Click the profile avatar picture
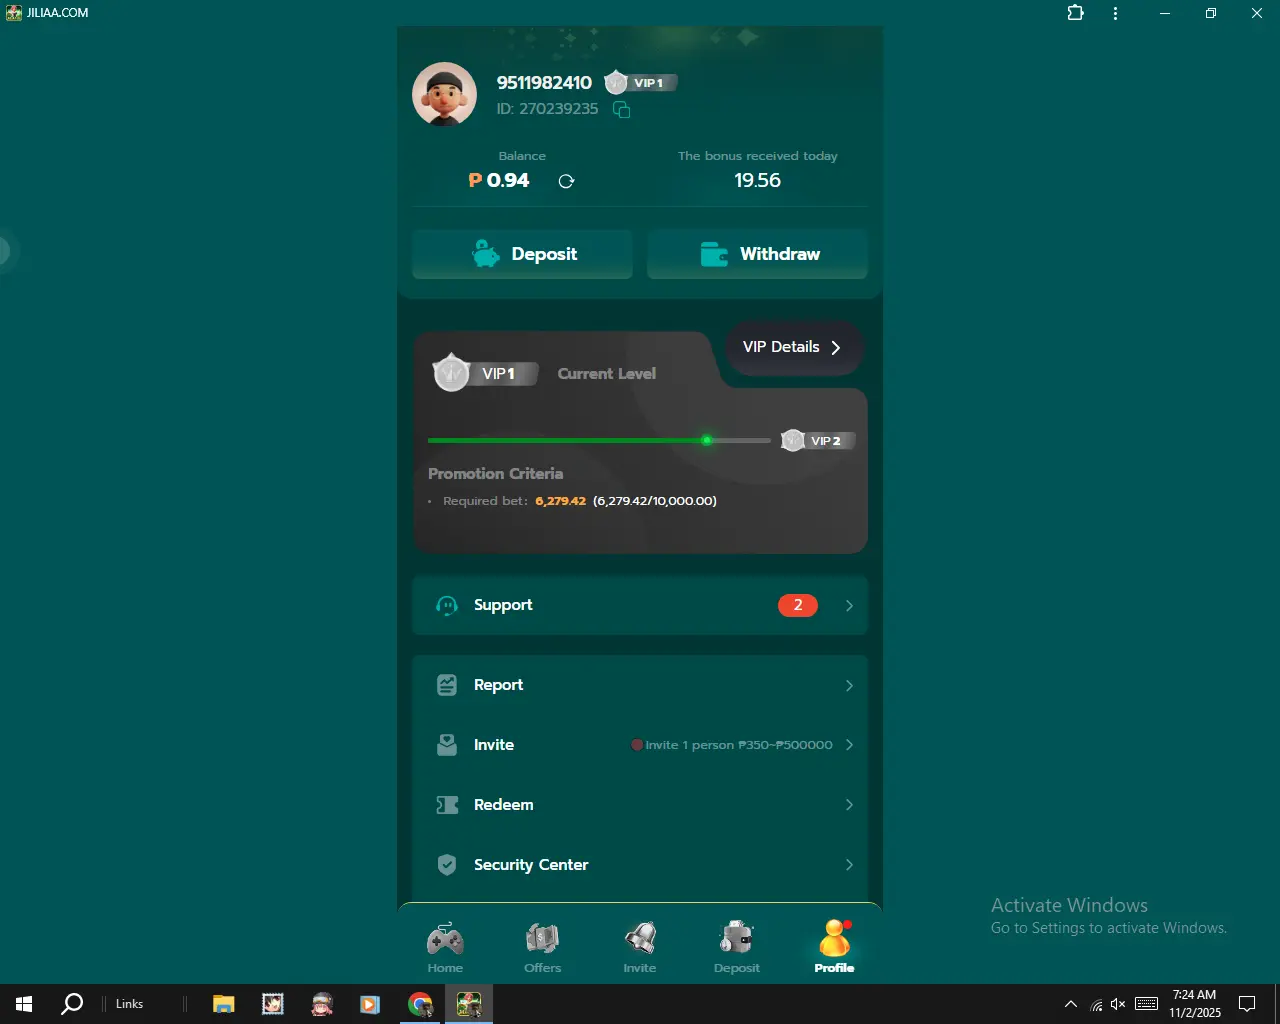The image size is (1280, 1024). coord(444,94)
